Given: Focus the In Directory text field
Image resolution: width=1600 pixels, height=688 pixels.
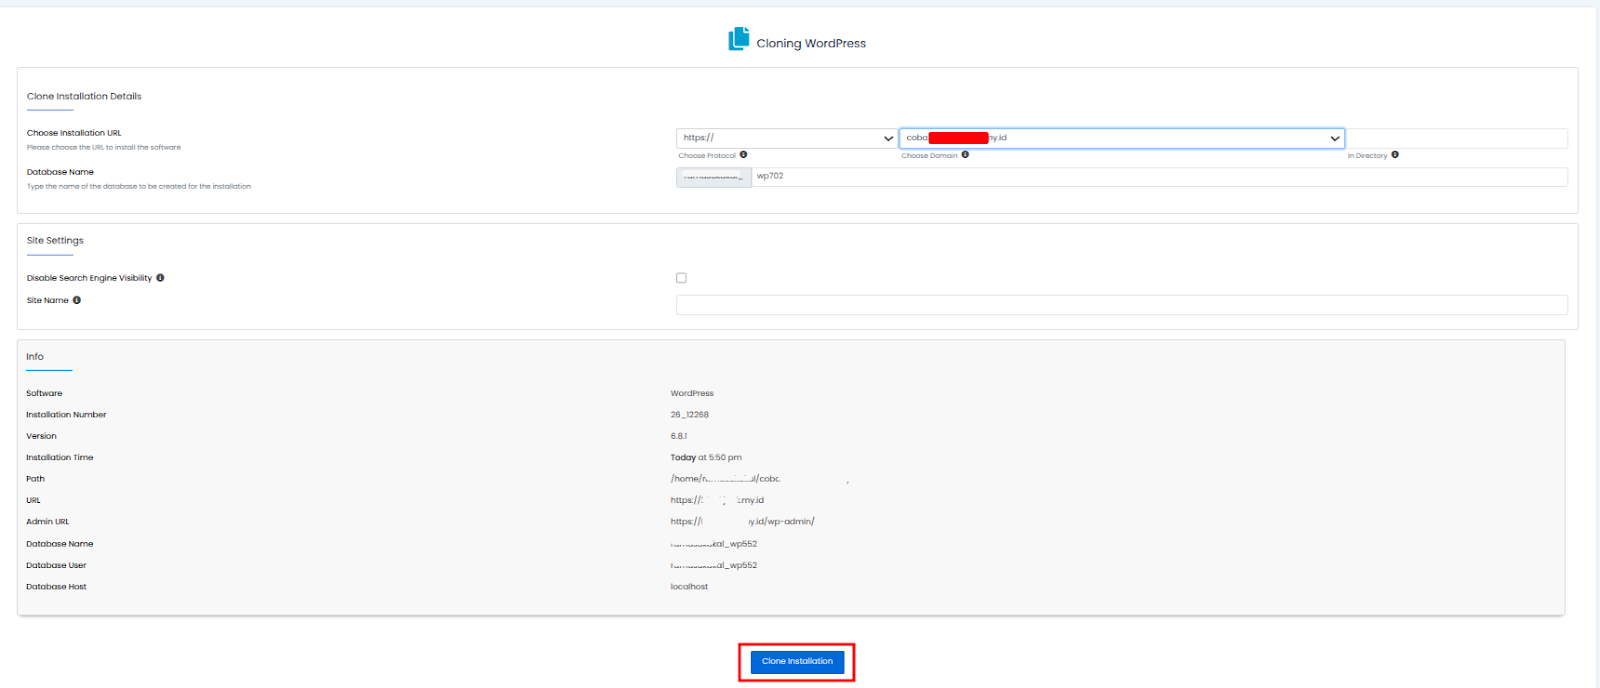Looking at the screenshot, I should coord(1456,138).
